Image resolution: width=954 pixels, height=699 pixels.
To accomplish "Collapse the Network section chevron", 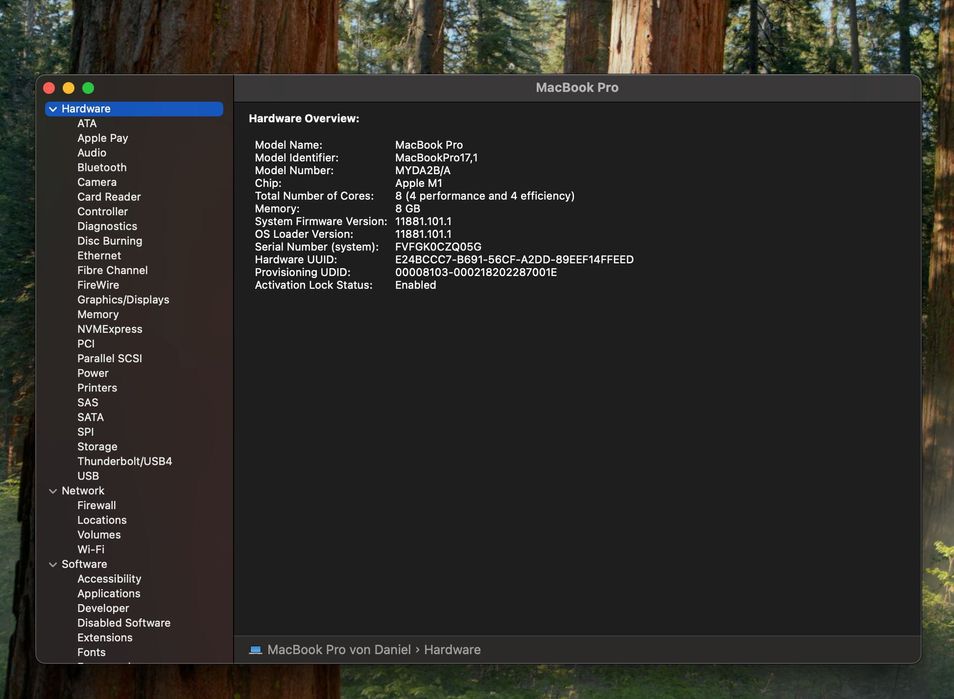I will [53, 491].
